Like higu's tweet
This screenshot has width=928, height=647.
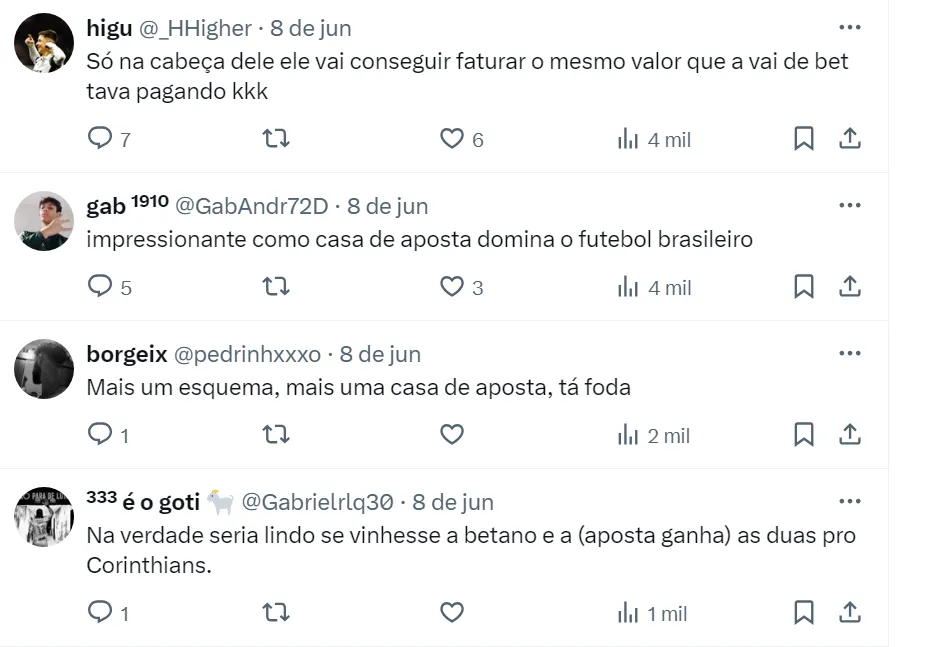[x=452, y=139]
